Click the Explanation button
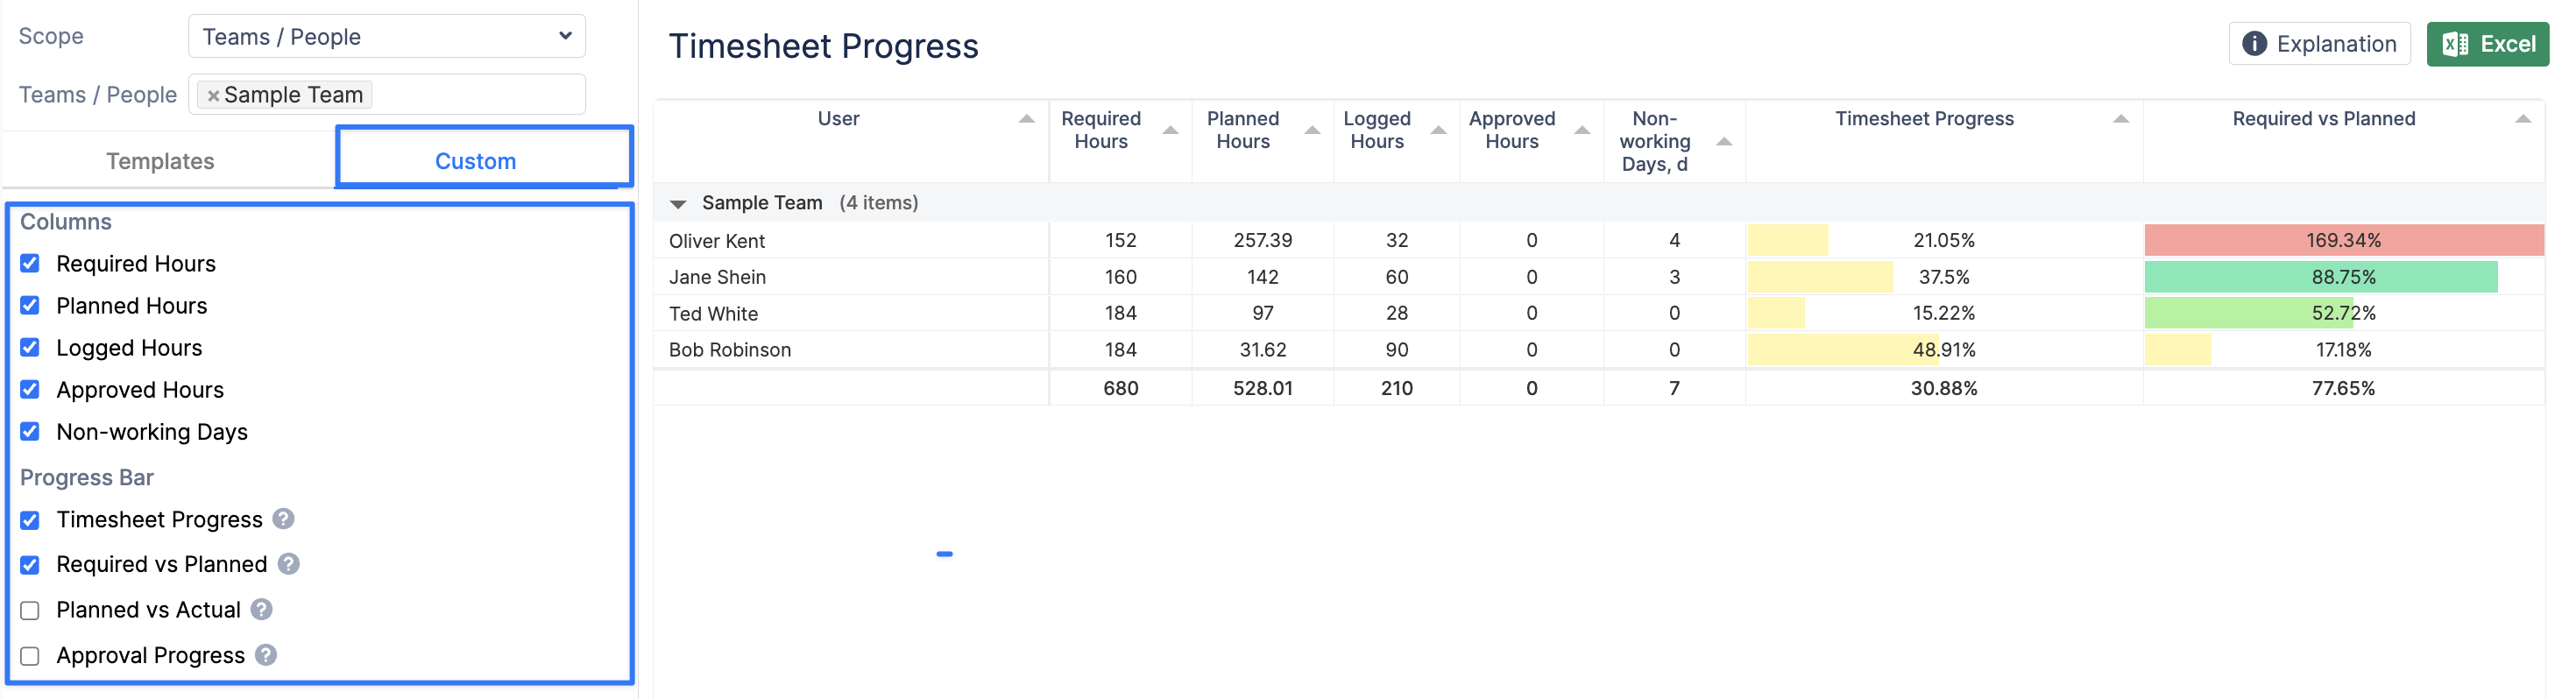The width and height of the screenshot is (2576, 699). (2319, 44)
